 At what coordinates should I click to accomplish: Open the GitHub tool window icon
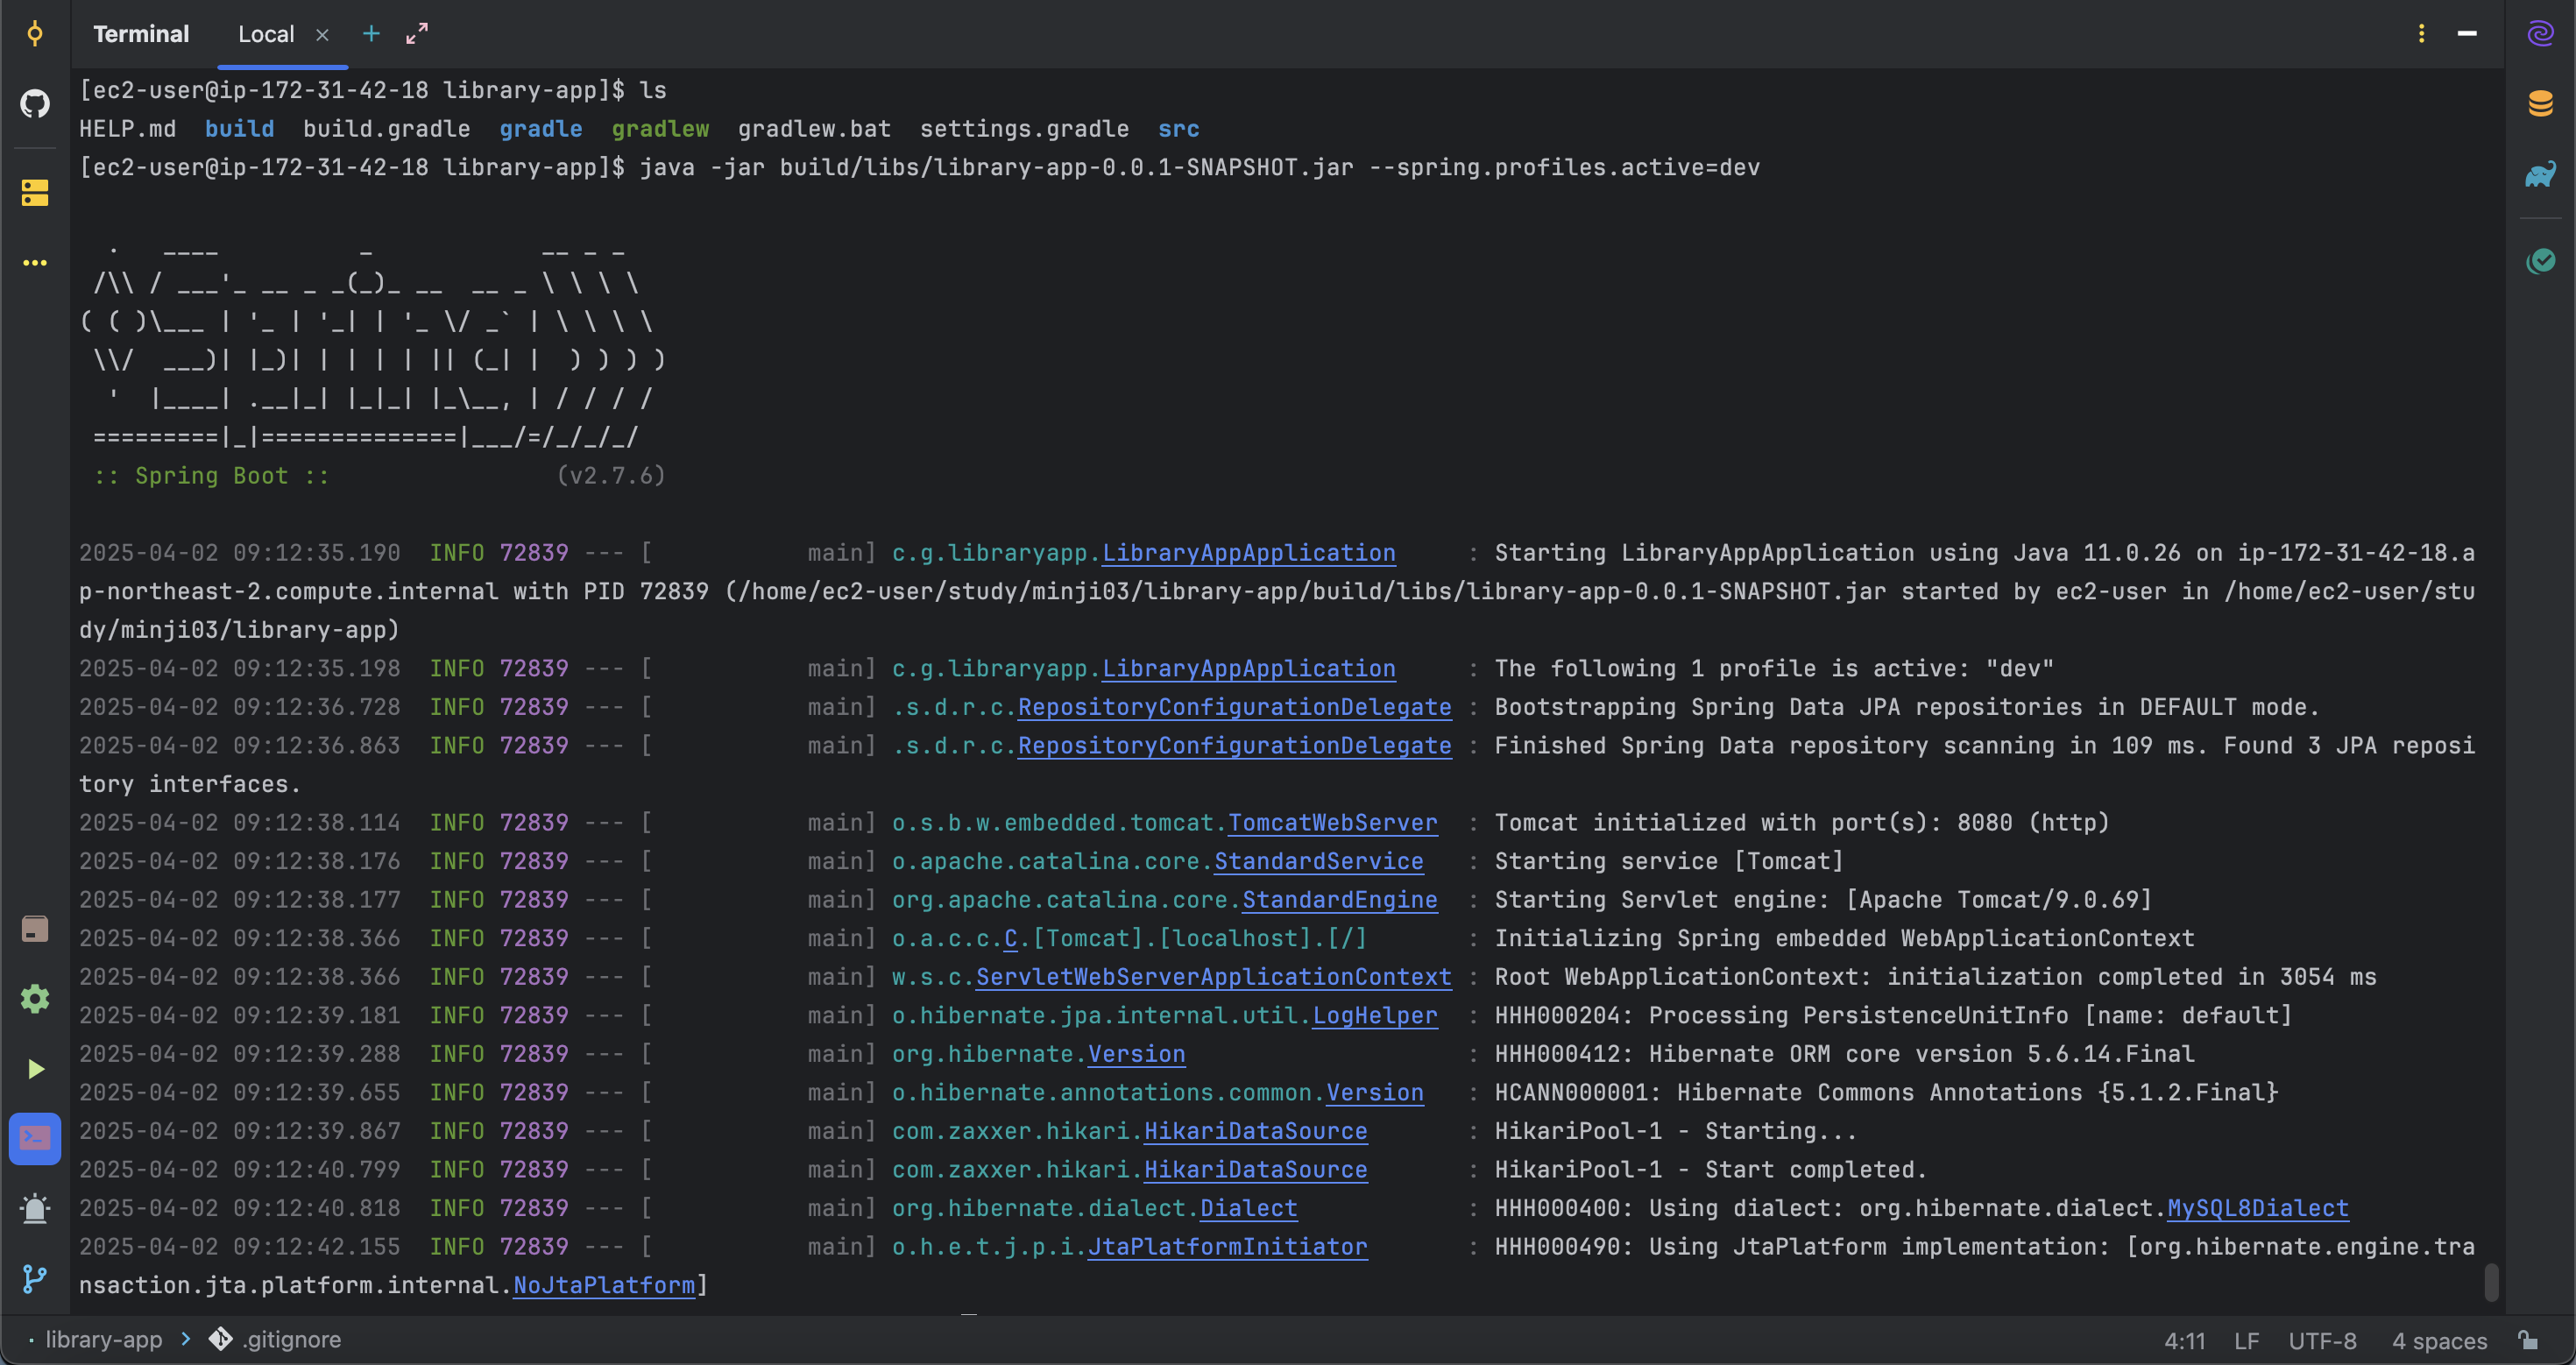[35, 103]
